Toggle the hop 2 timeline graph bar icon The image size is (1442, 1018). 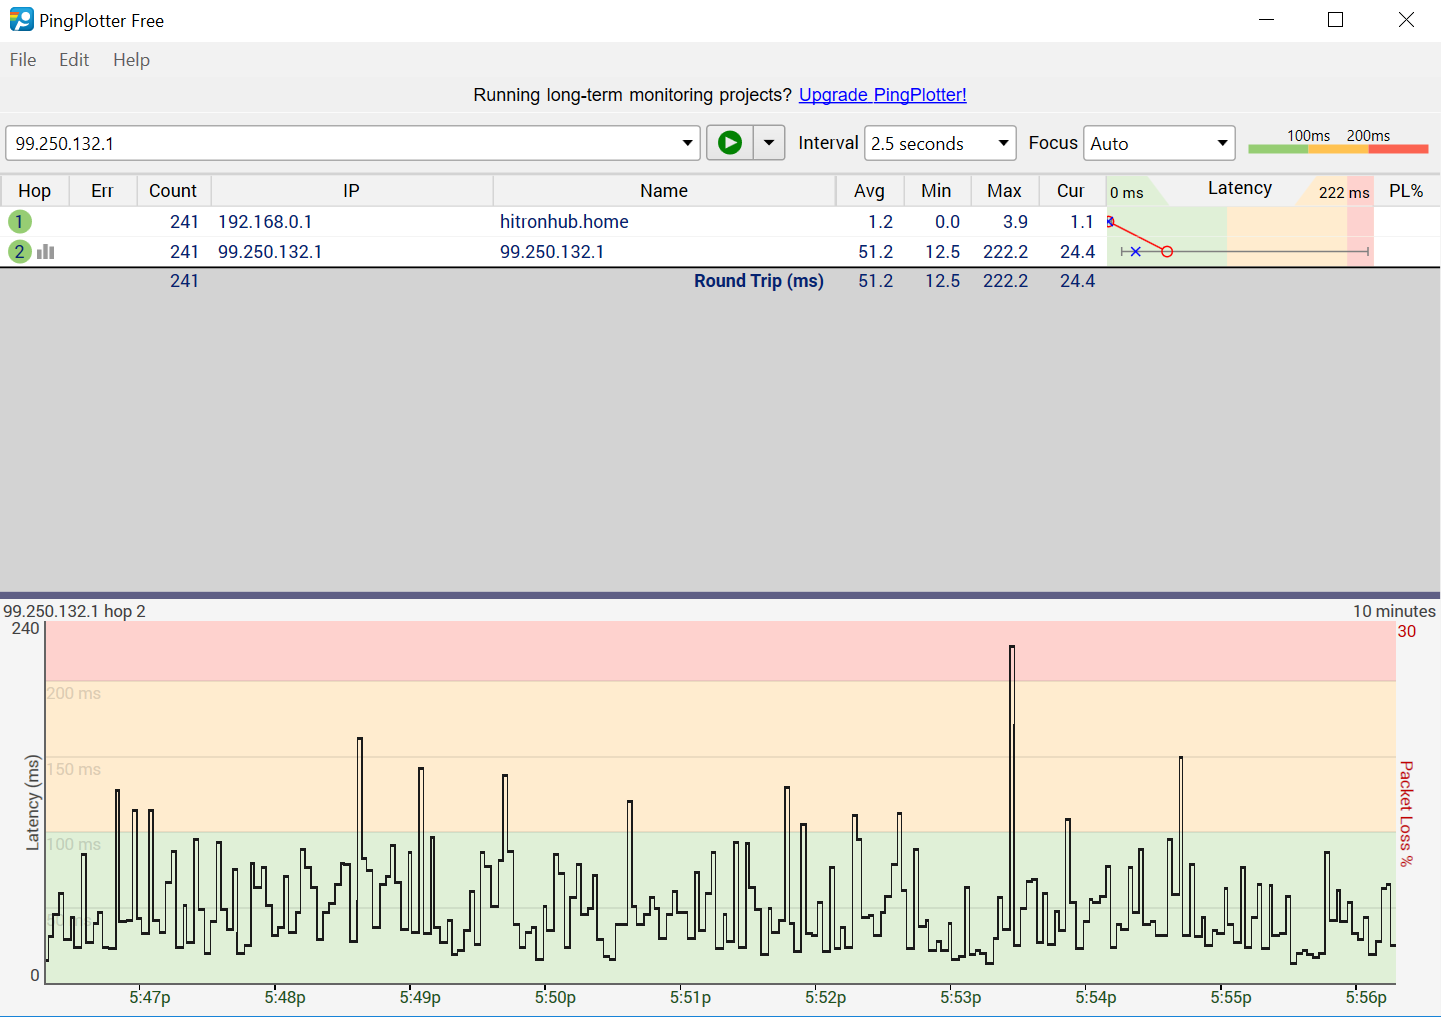click(46, 252)
